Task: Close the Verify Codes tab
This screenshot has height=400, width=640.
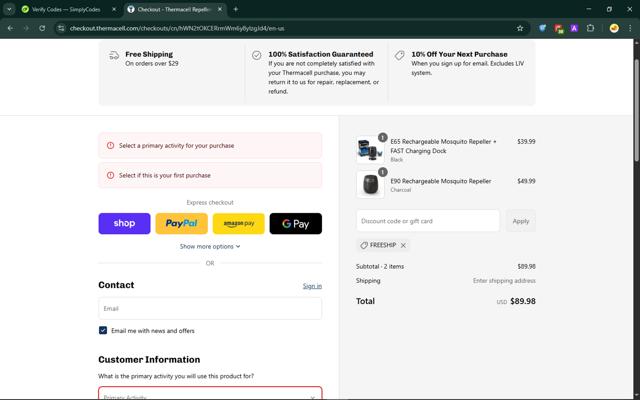Action: click(114, 9)
